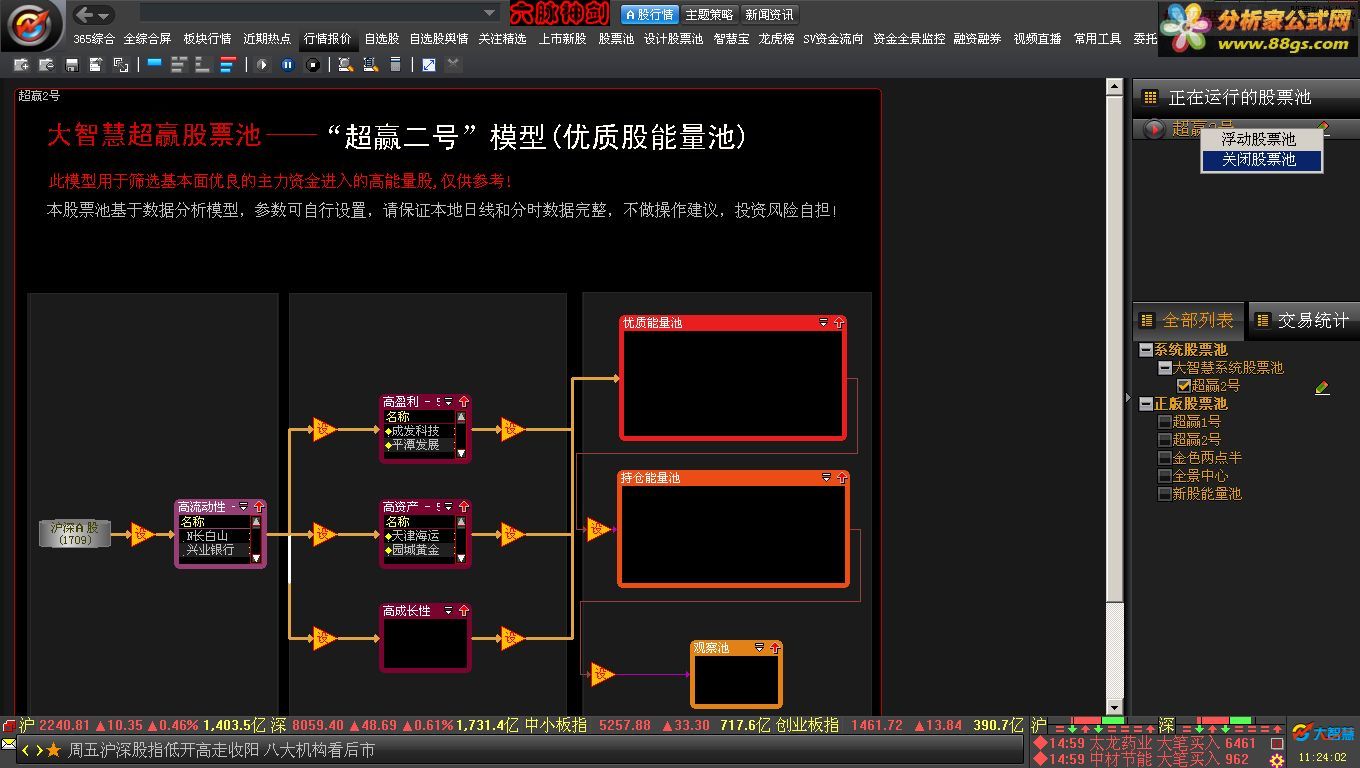This screenshot has width=1360, height=768.
Task: Click the gray list document toolbar icon
Action: (x=395, y=64)
